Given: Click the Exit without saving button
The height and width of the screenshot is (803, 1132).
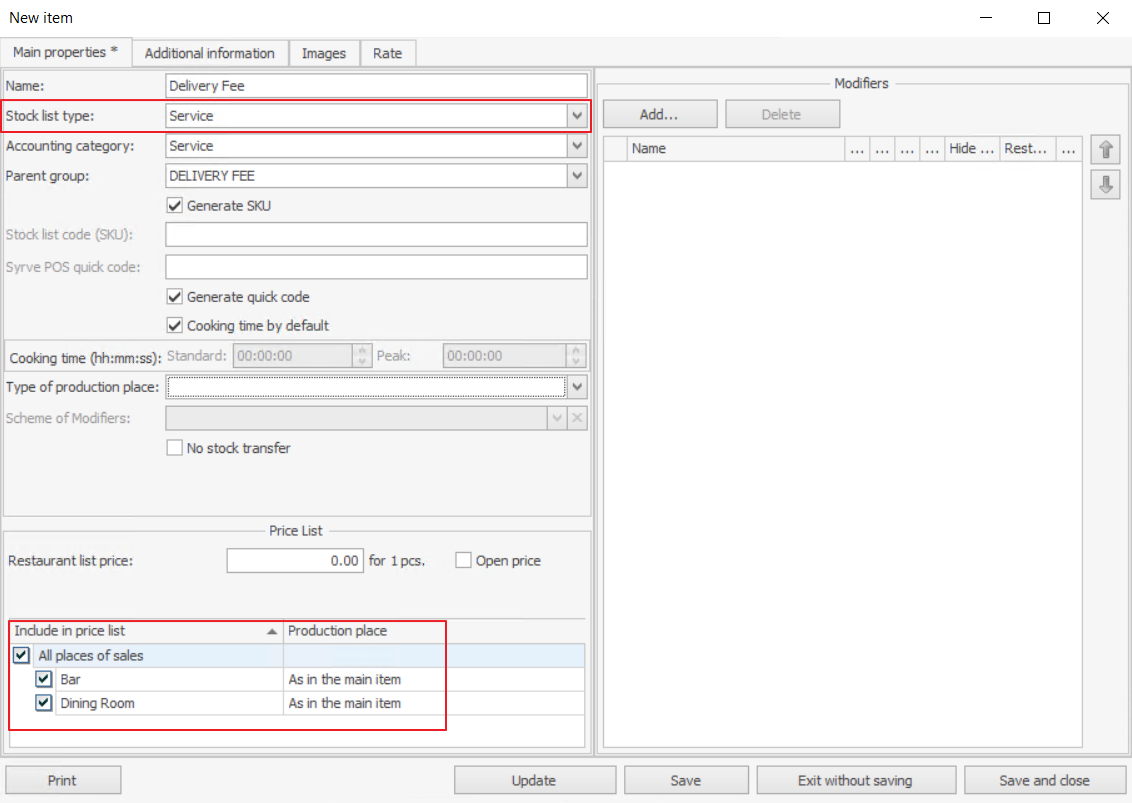Looking at the screenshot, I should click(855, 780).
